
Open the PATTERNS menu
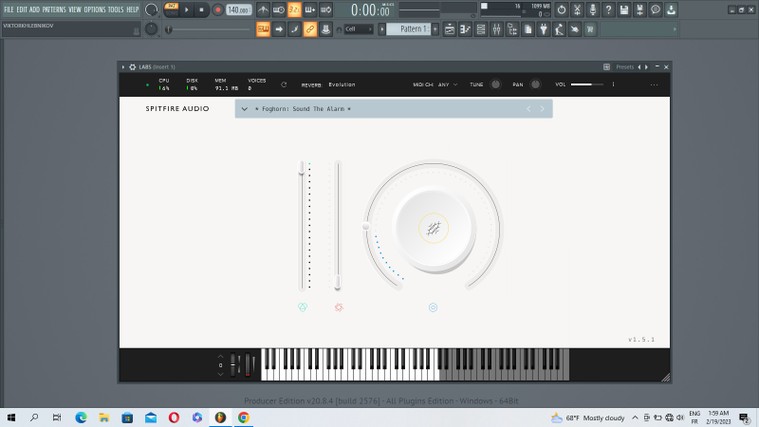54,10
